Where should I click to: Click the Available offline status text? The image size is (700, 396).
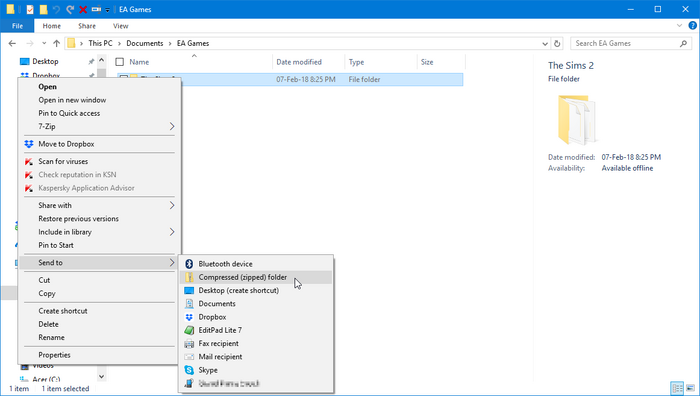click(627, 168)
